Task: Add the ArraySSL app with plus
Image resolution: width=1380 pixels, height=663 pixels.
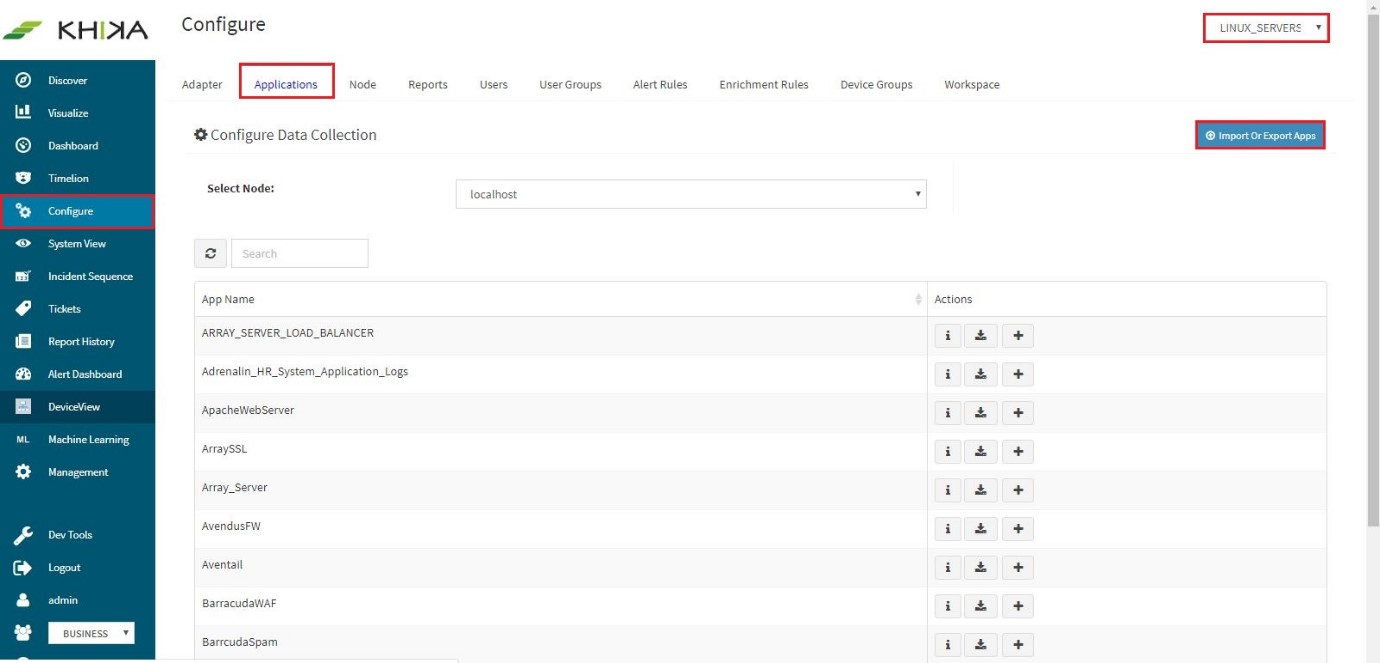Action: [x=1018, y=452]
